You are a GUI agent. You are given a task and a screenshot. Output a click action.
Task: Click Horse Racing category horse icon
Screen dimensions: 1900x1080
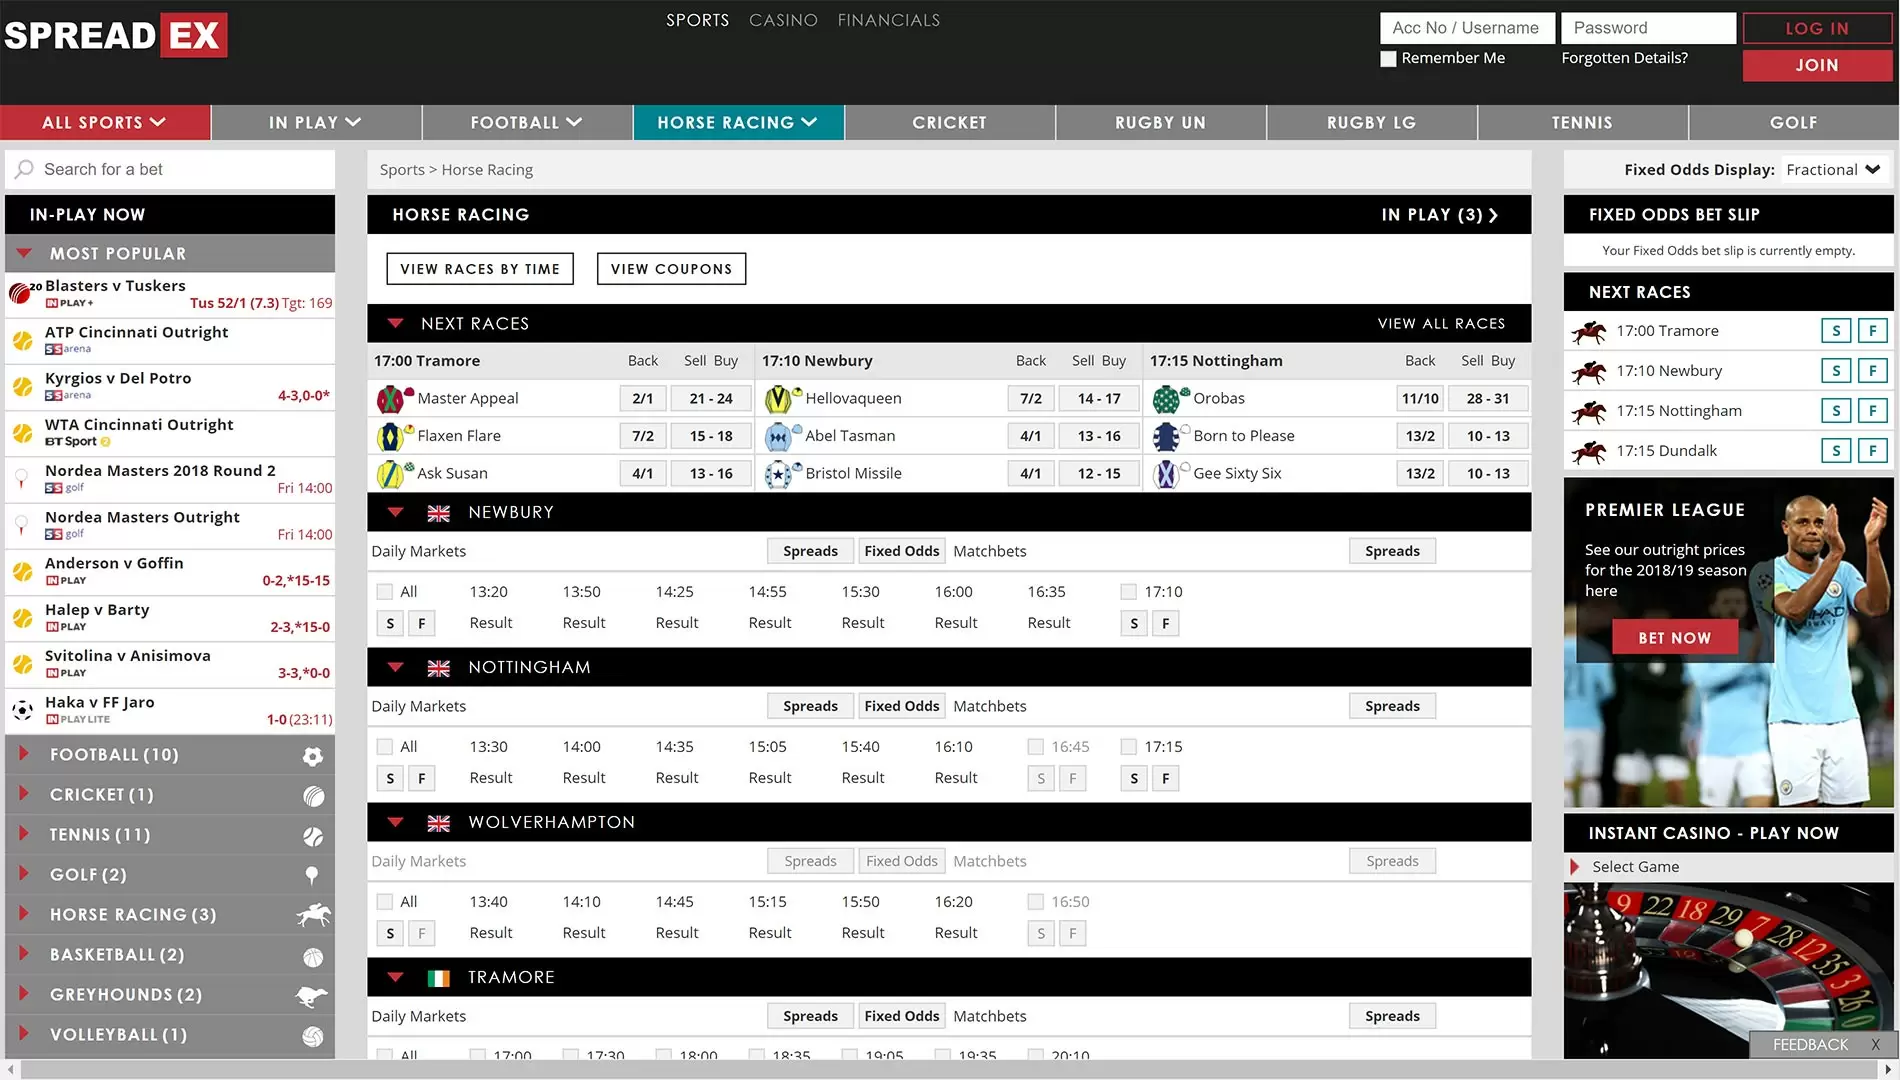tap(313, 915)
